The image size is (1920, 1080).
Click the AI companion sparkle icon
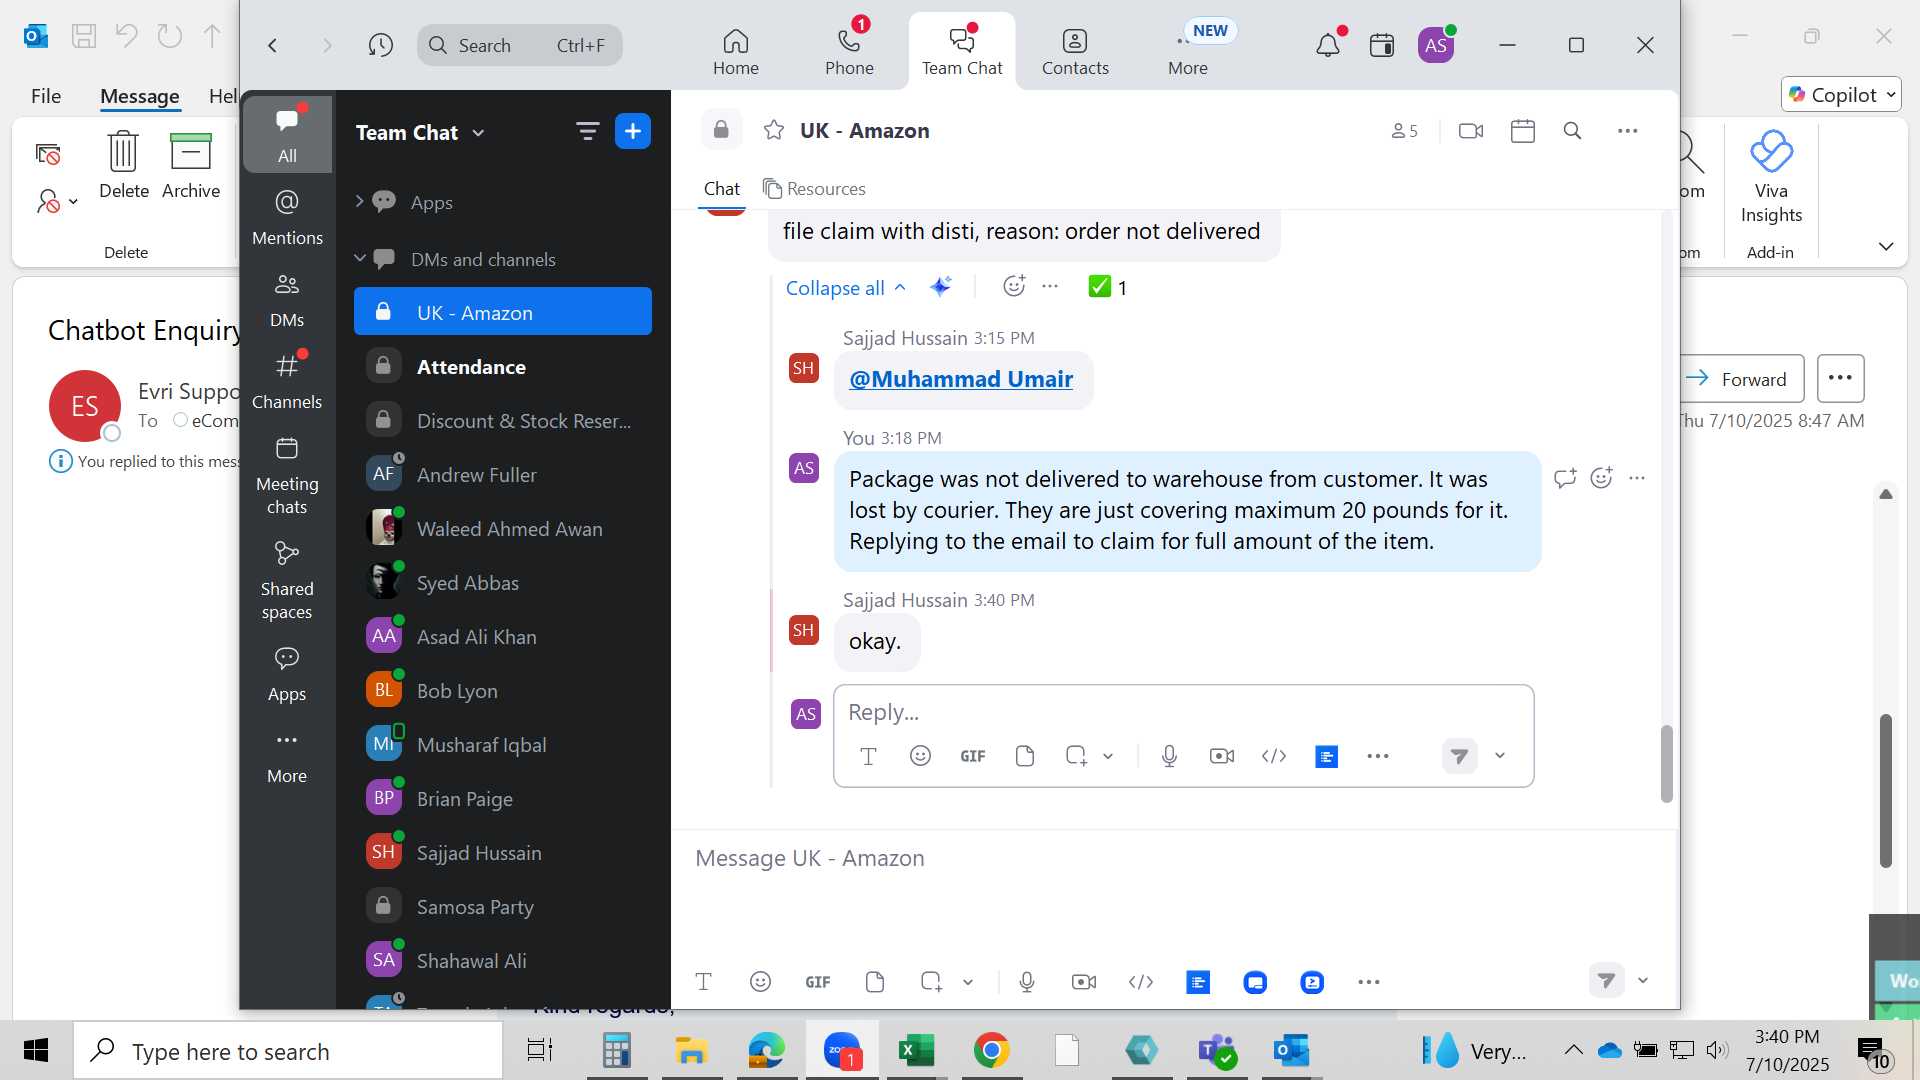point(940,287)
